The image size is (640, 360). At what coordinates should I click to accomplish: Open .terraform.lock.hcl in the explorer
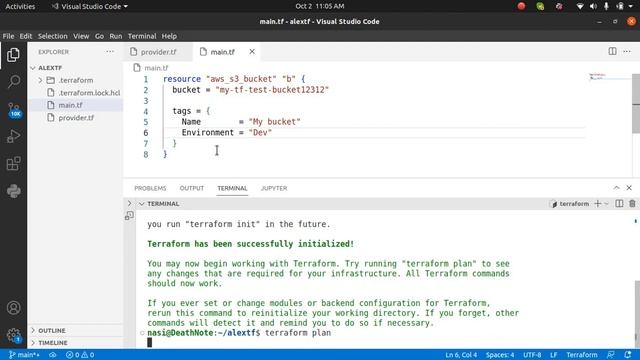[x=89, y=93]
